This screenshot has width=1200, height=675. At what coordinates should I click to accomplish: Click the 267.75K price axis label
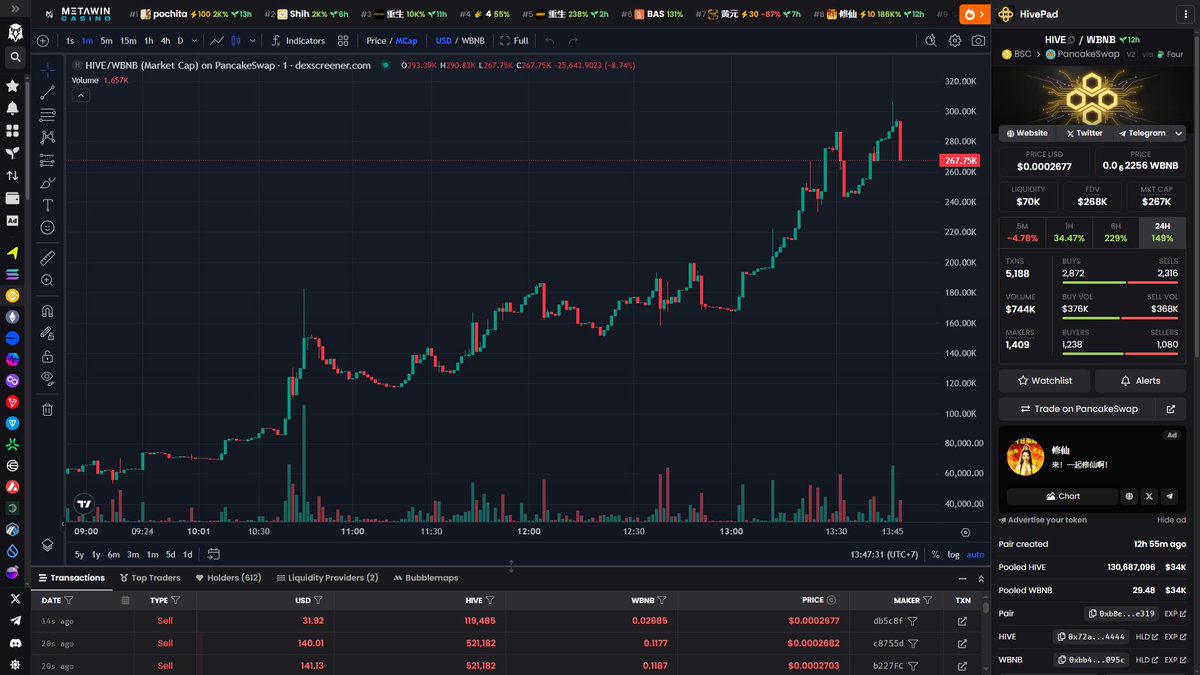[x=959, y=160]
